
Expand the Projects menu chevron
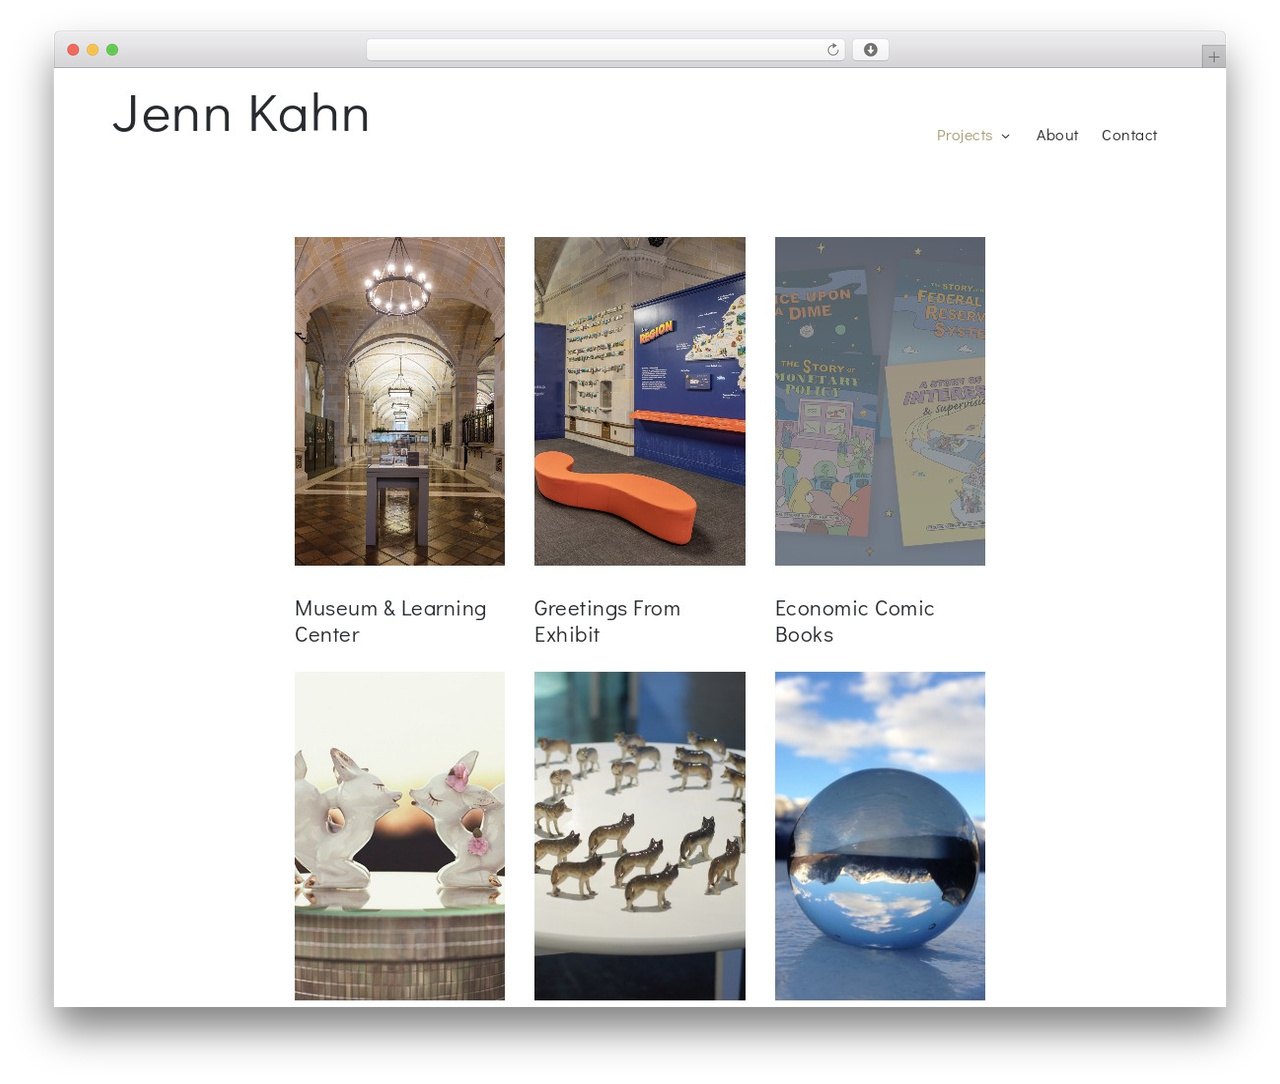1006,136
